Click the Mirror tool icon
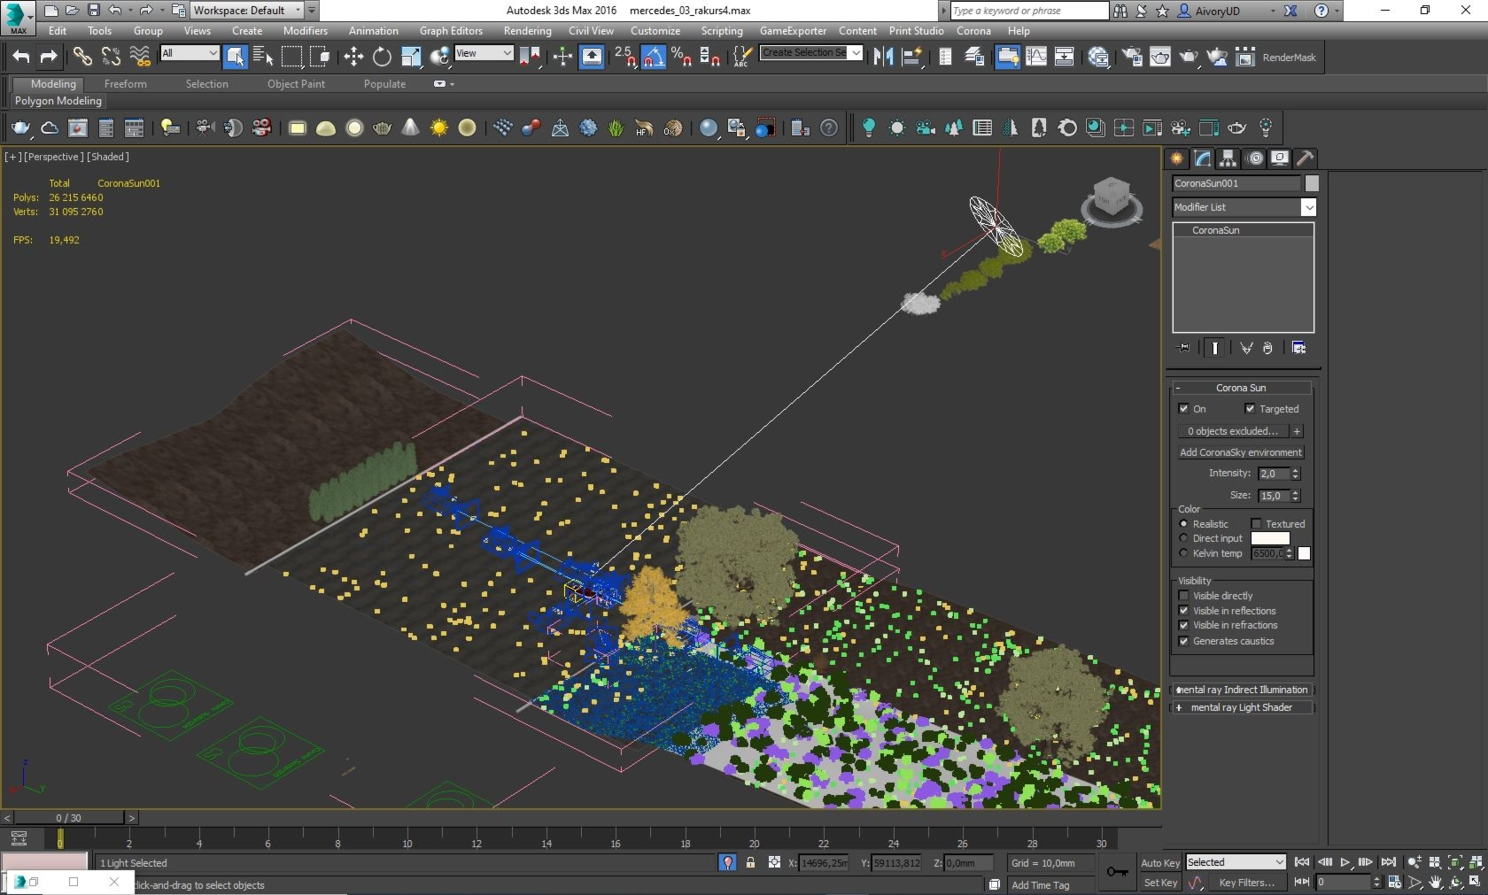Screen dimensions: 1488x895 pyautogui.click(x=883, y=57)
